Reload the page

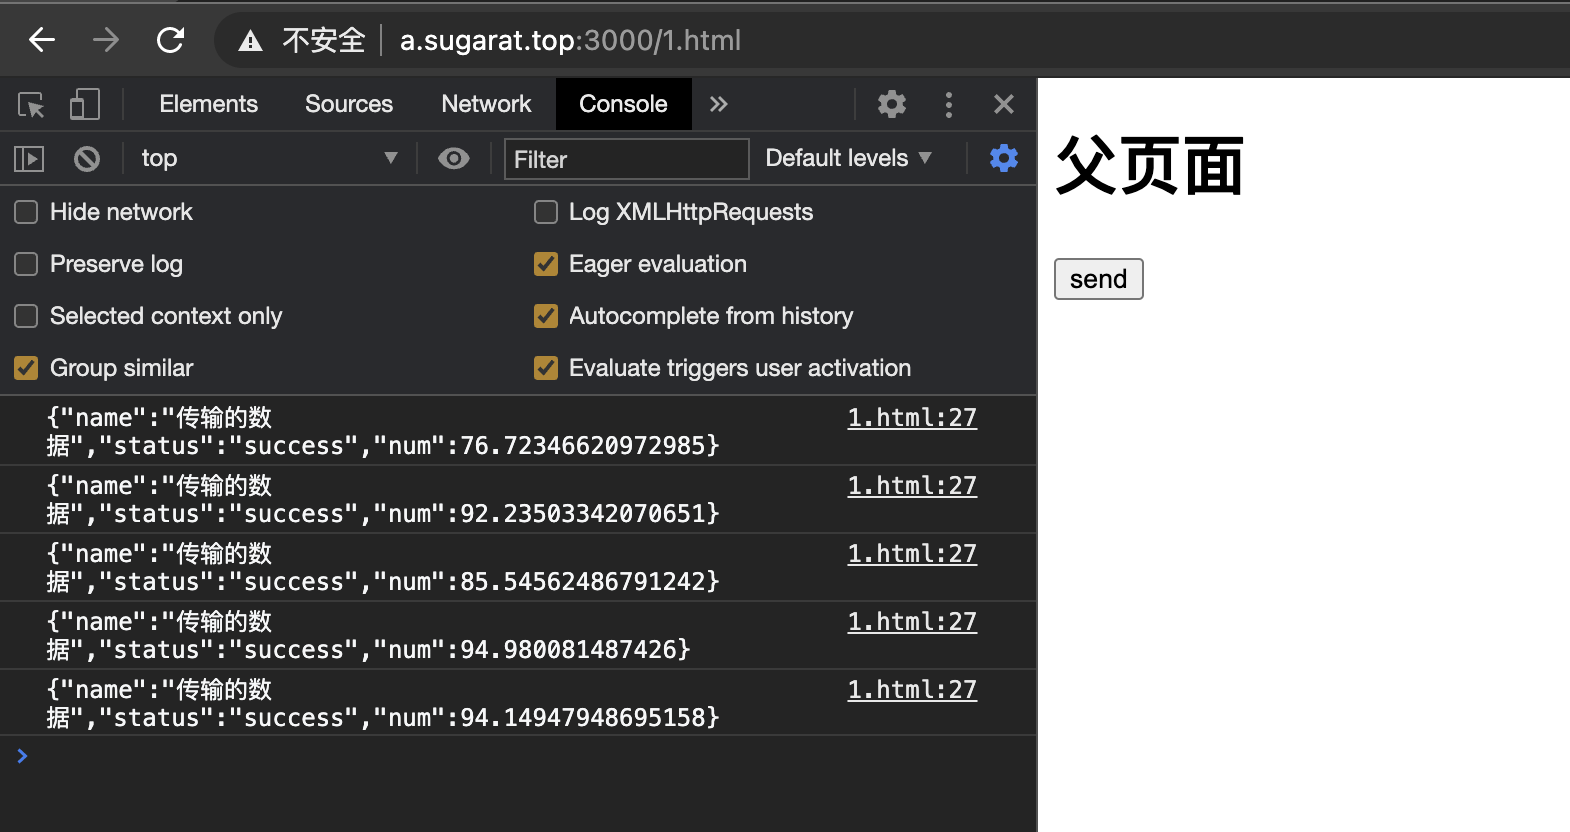coord(171,40)
